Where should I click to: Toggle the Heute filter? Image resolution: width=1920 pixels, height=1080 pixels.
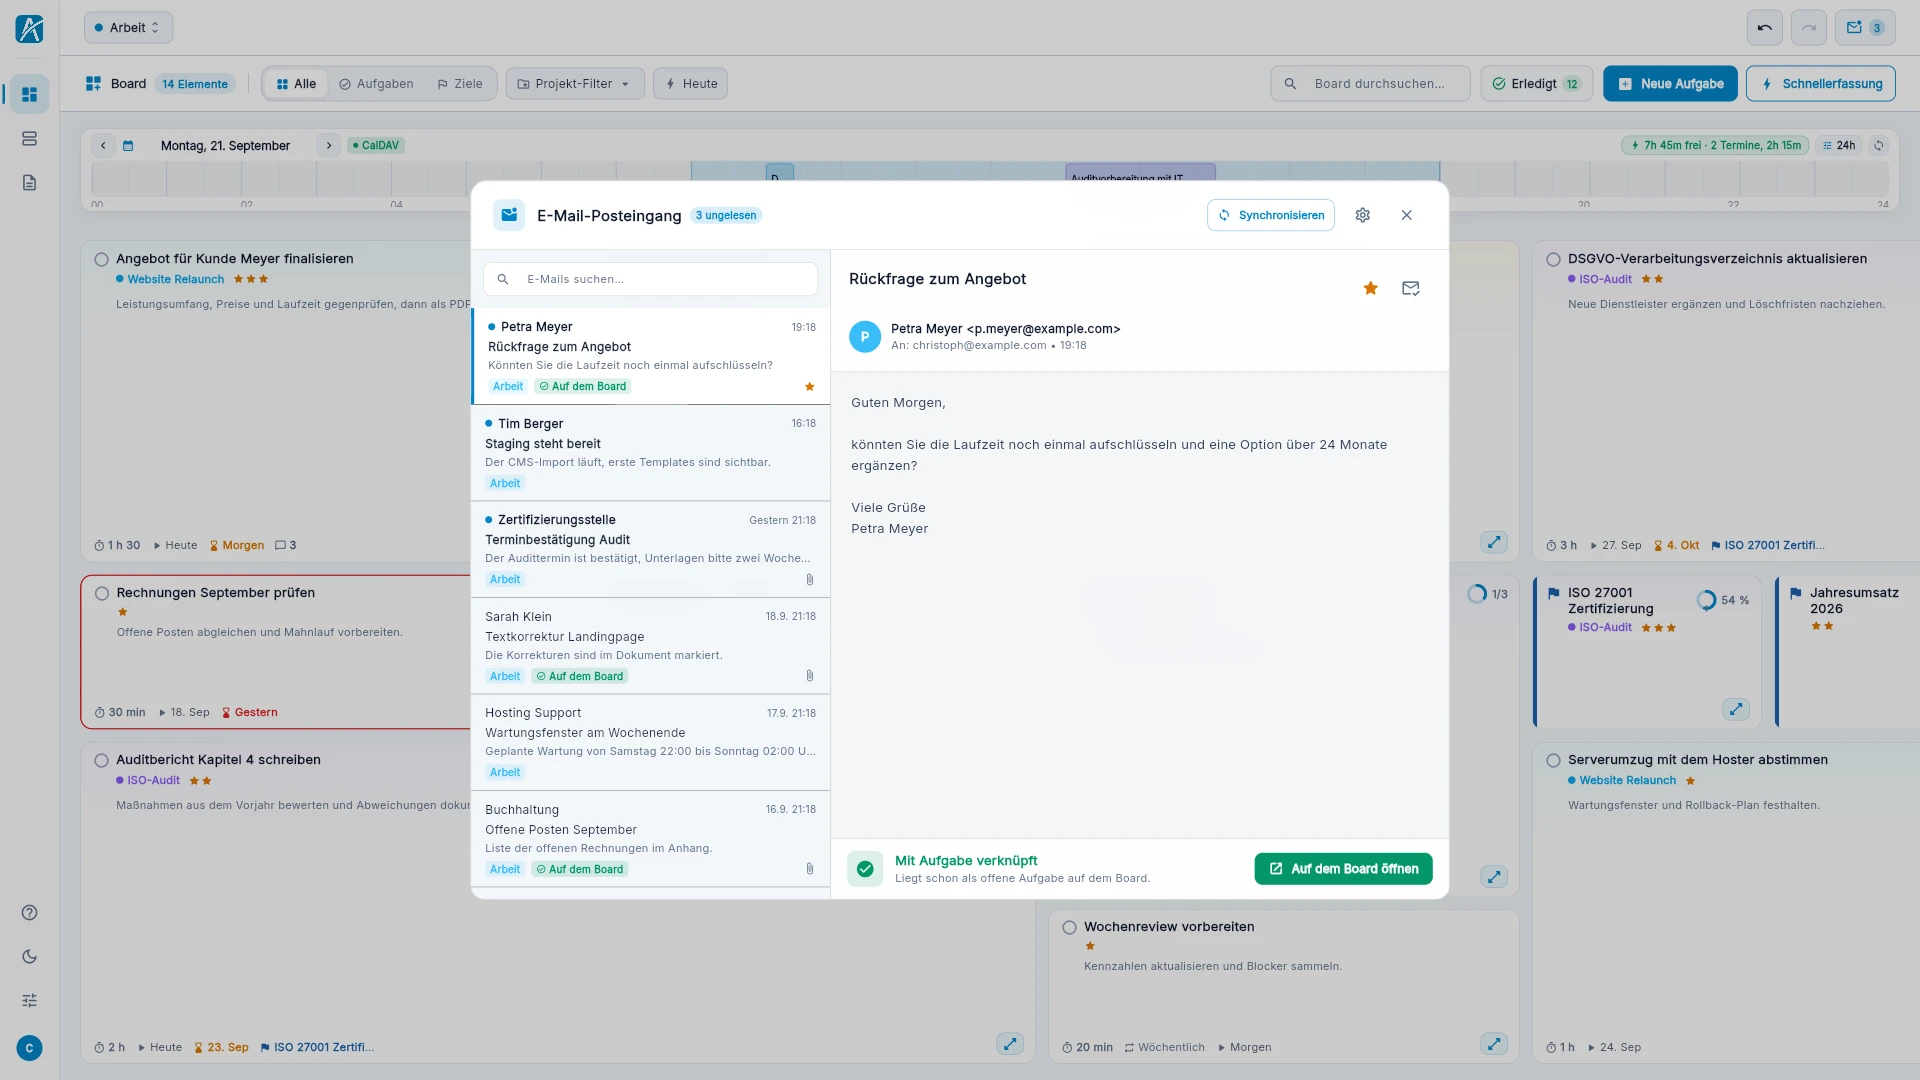click(x=691, y=84)
